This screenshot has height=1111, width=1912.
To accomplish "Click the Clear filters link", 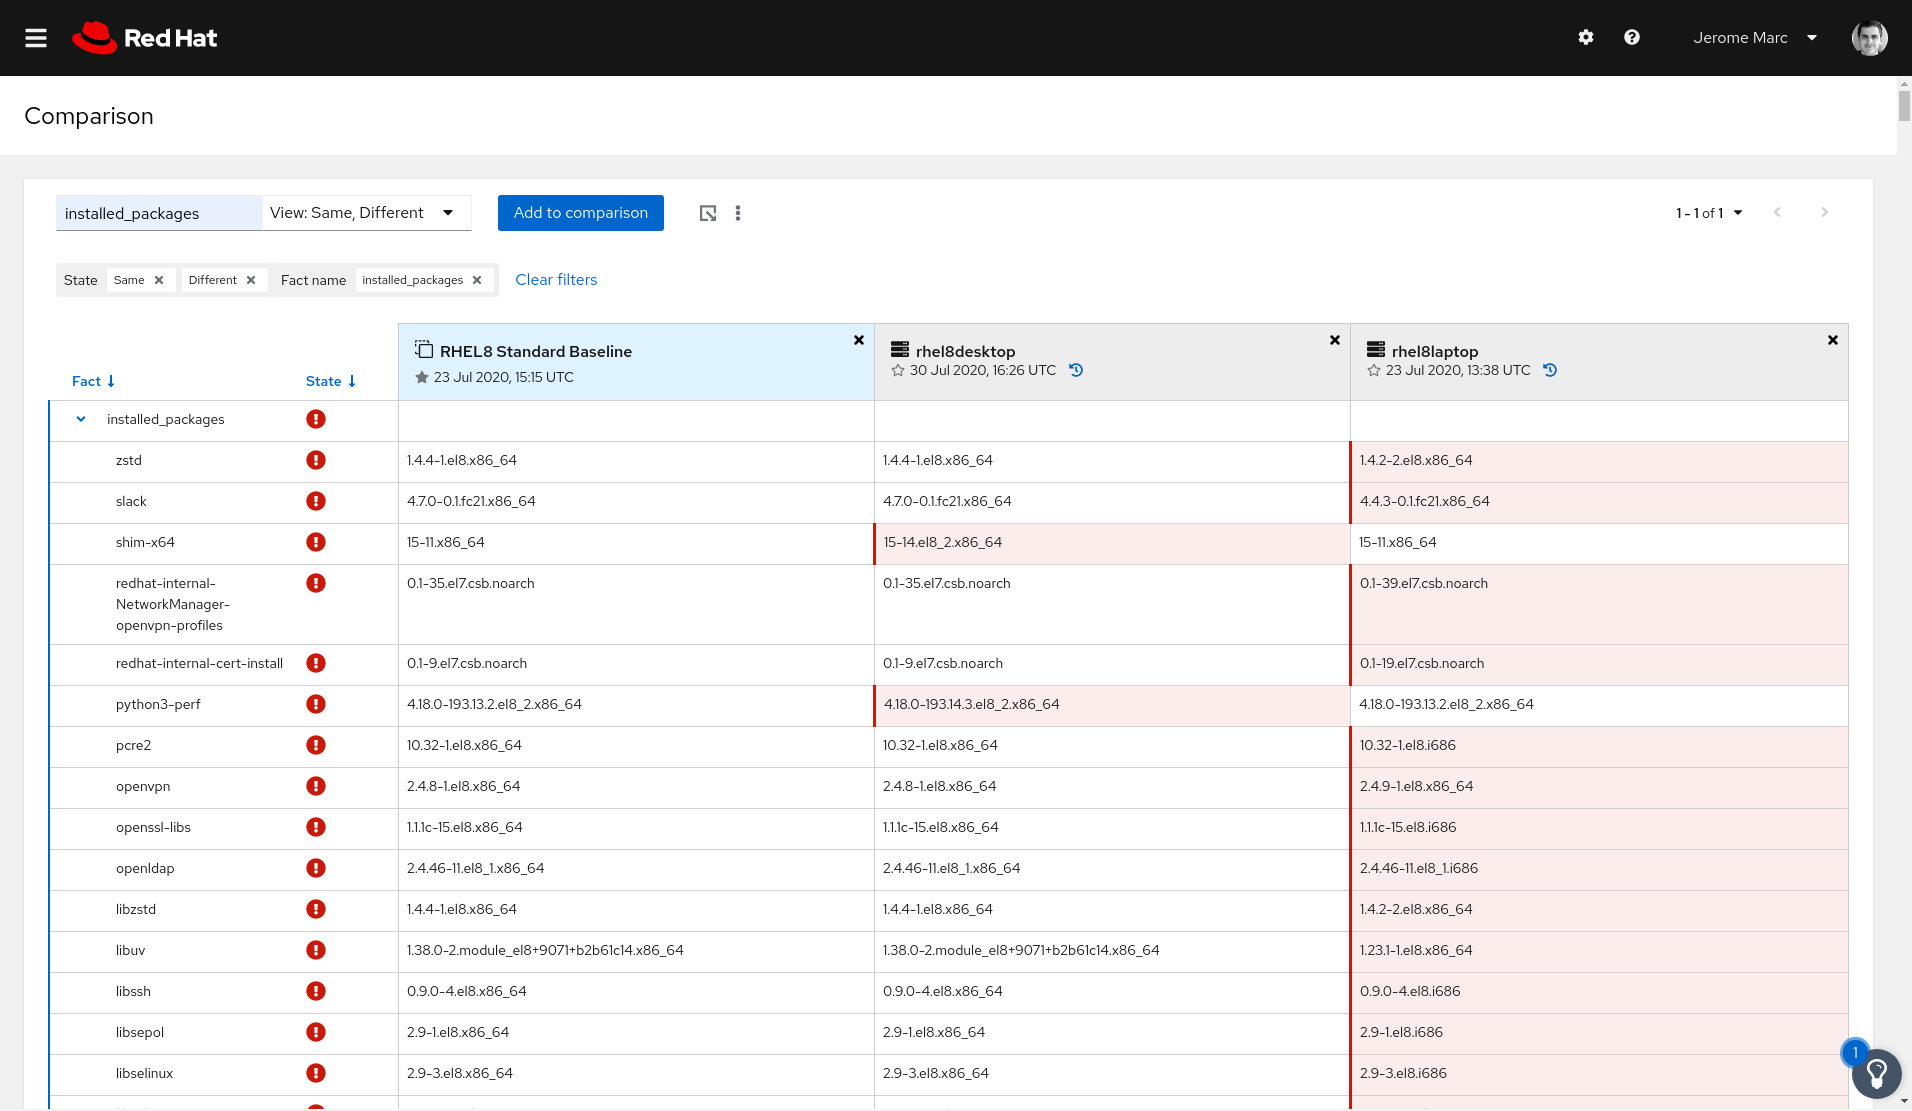I will coord(556,280).
